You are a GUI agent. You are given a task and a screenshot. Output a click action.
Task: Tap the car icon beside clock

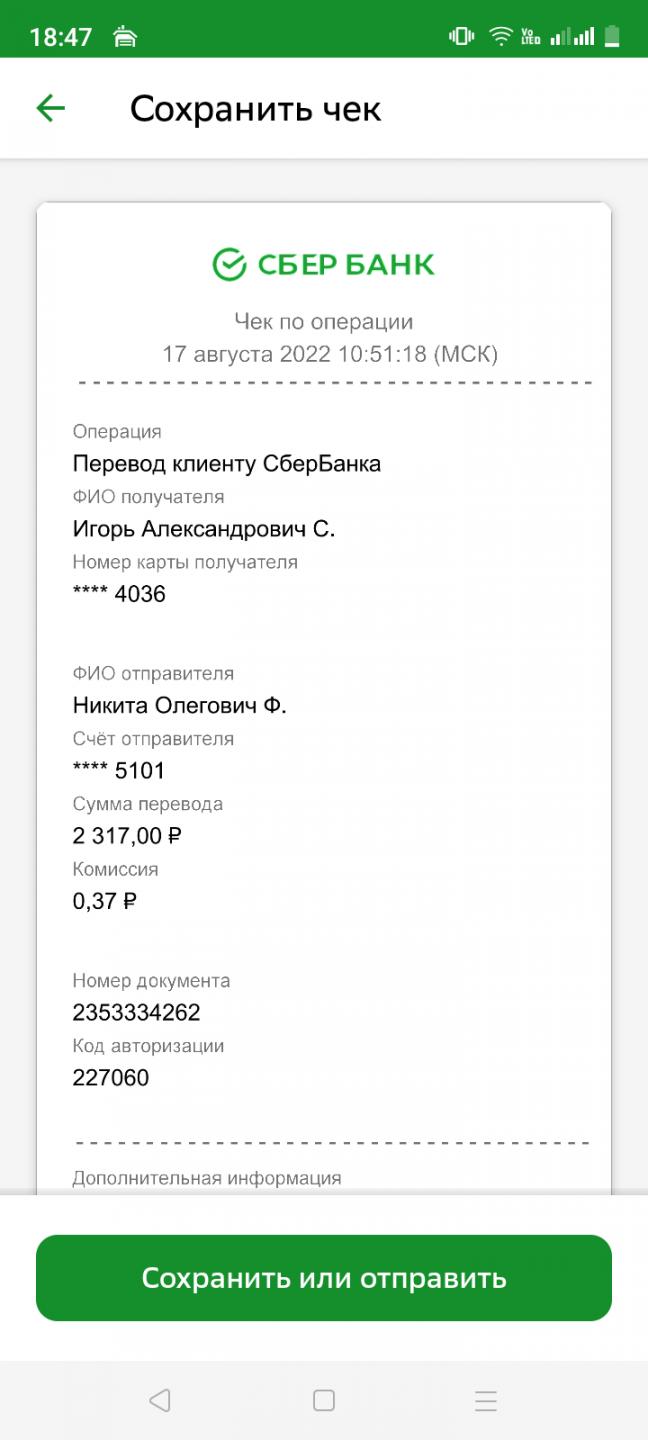pyautogui.click(x=125, y=38)
